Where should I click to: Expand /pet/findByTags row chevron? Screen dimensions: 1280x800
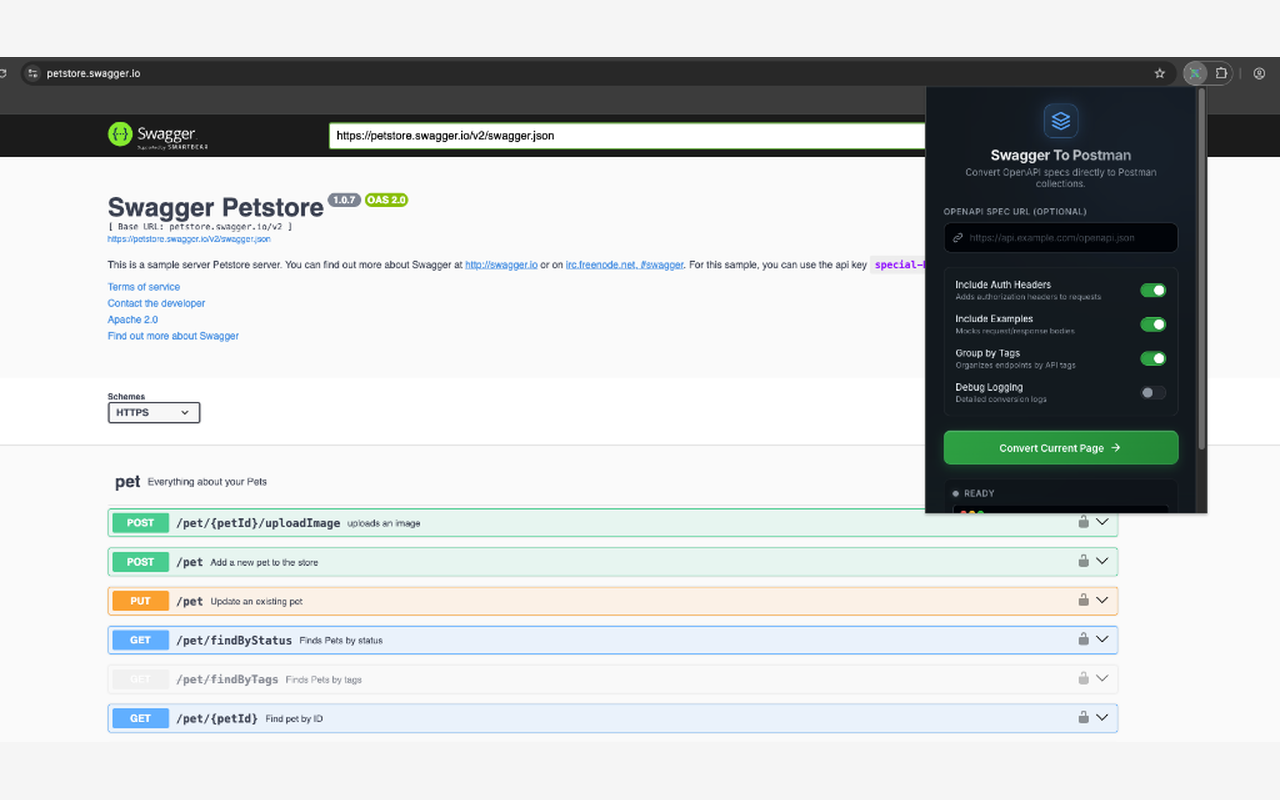coord(1102,678)
